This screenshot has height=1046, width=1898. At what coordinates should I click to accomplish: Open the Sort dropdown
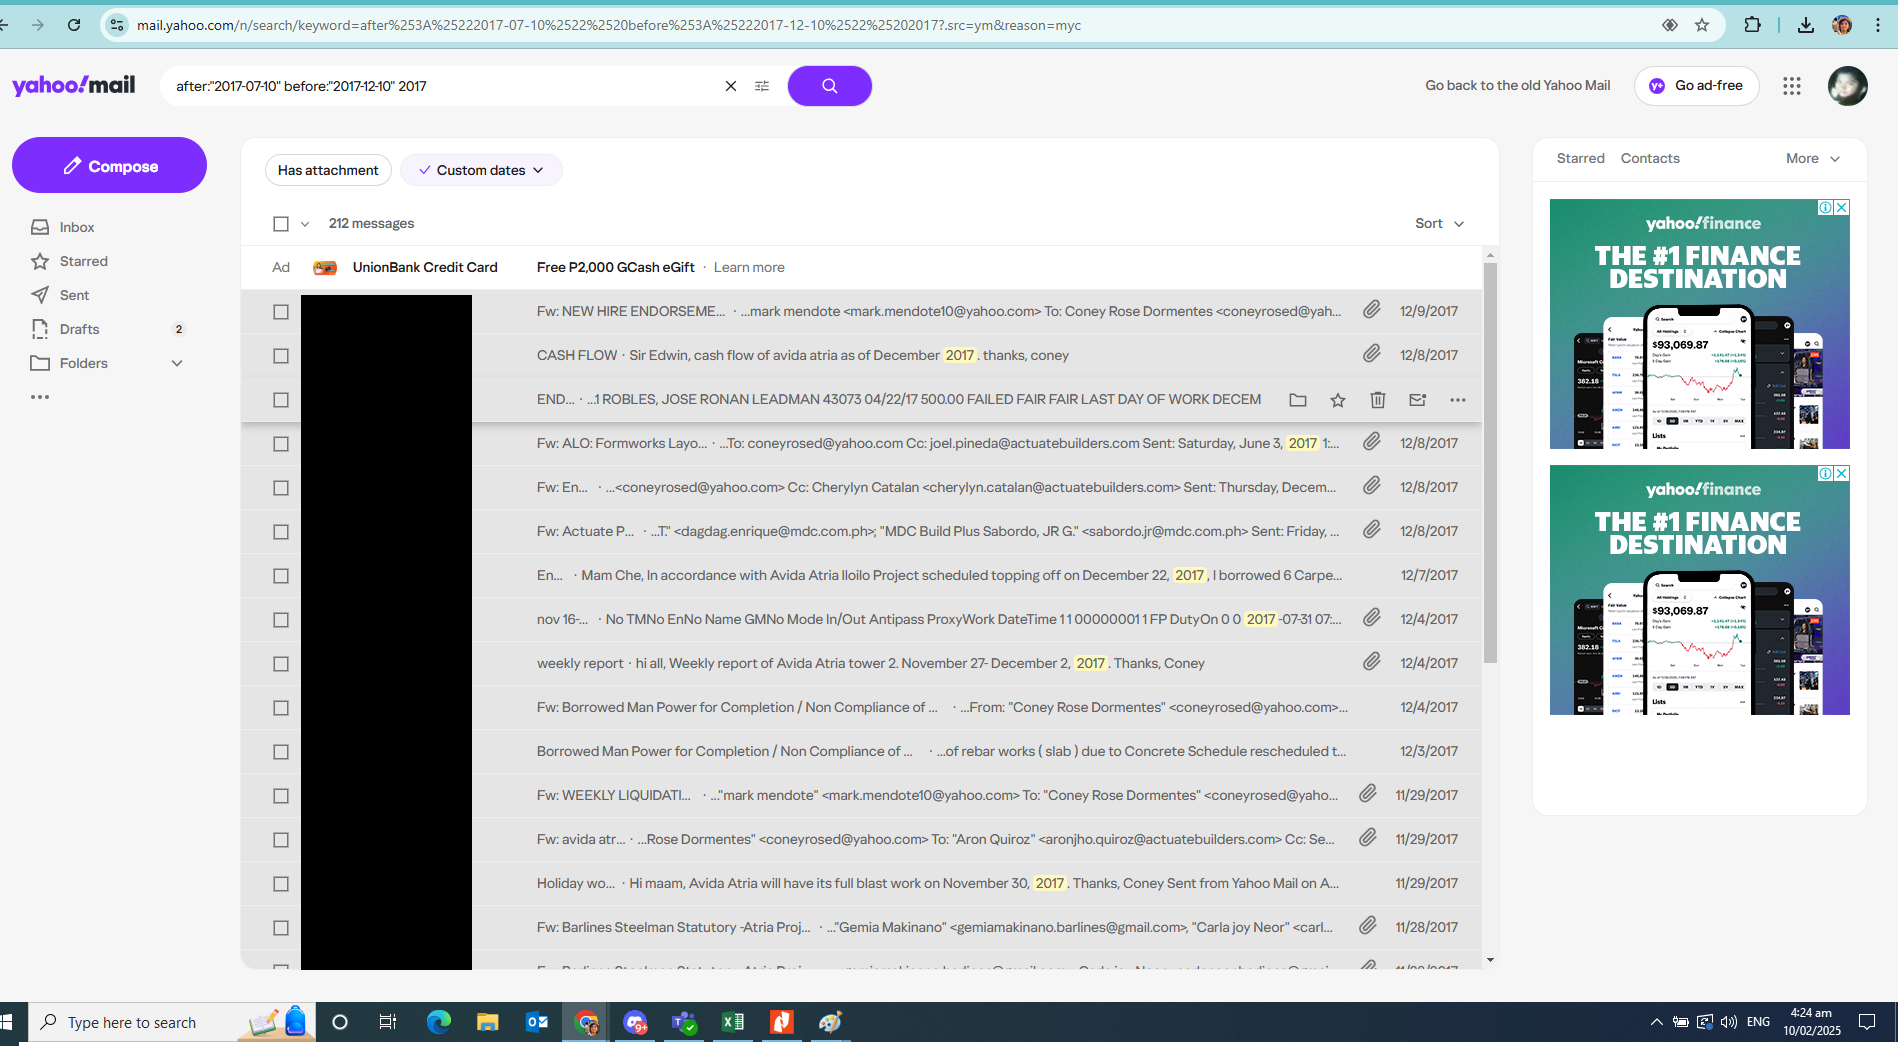[1439, 223]
